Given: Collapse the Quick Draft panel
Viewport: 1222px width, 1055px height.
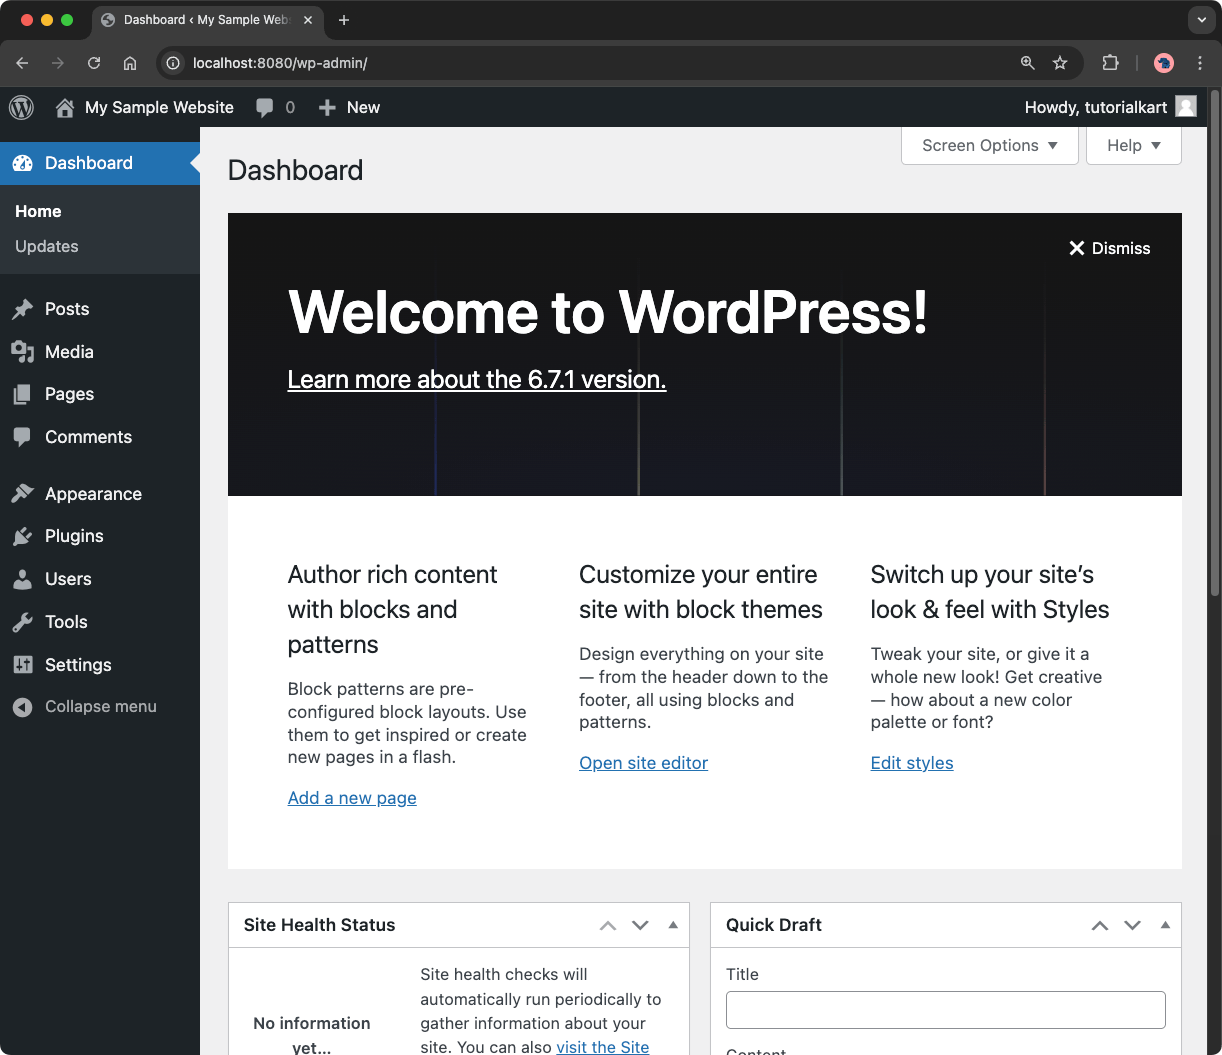Looking at the screenshot, I should (x=1164, y=925).
